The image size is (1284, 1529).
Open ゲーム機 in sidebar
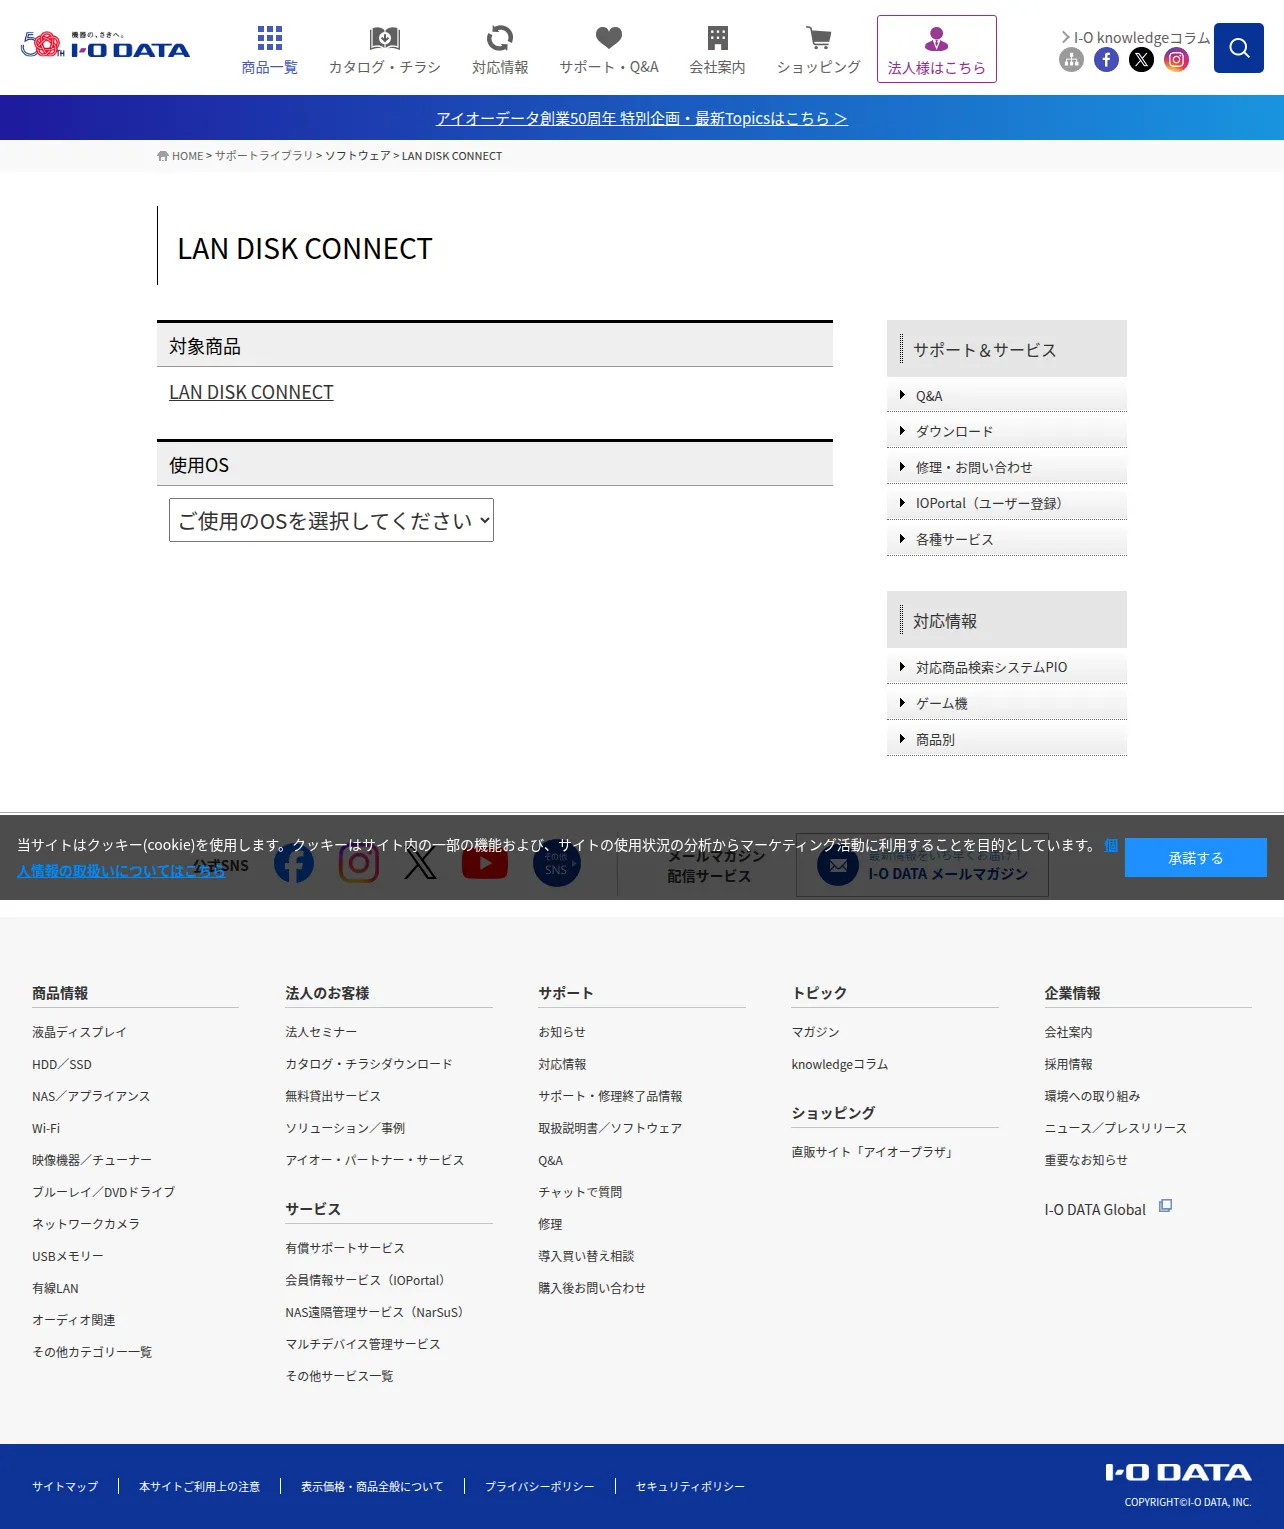(x=1007, y=704)
